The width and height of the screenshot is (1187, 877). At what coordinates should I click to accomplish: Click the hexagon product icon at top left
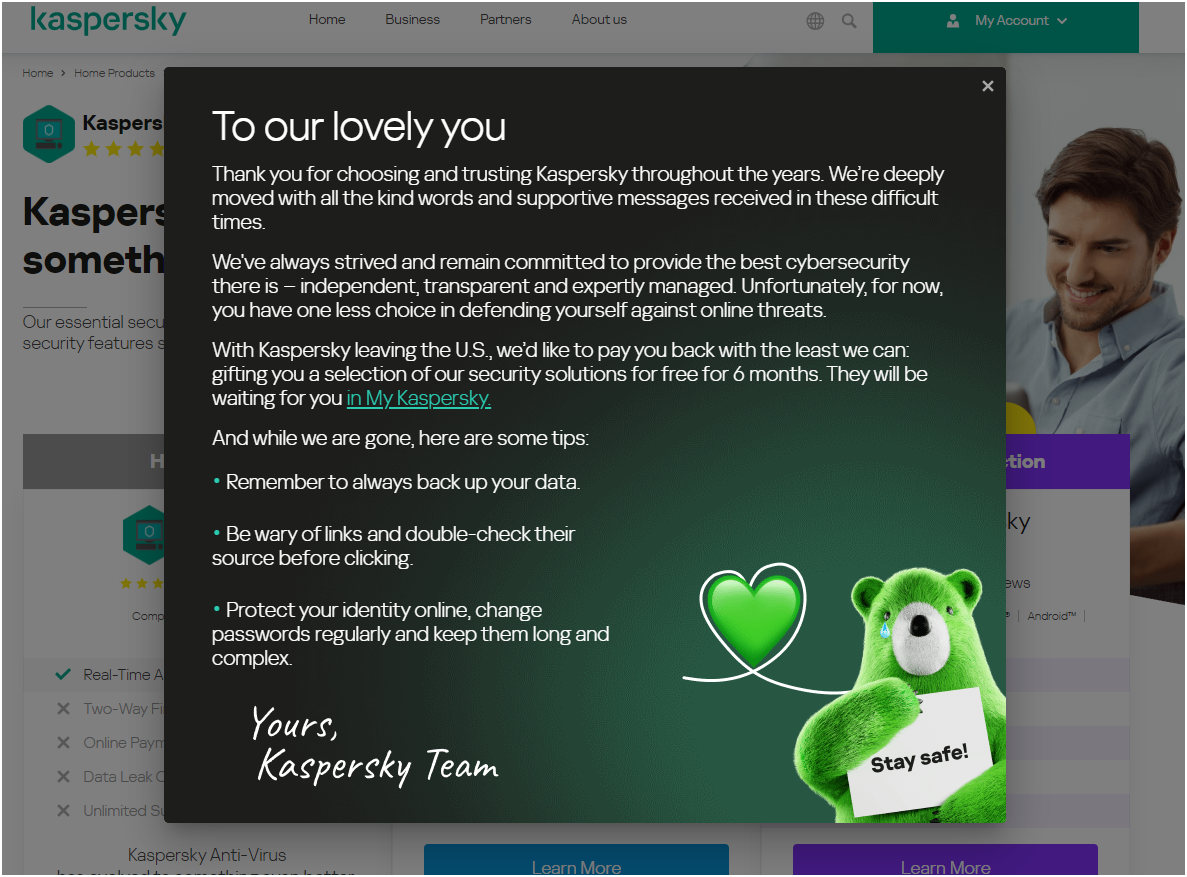pos(49,133)
